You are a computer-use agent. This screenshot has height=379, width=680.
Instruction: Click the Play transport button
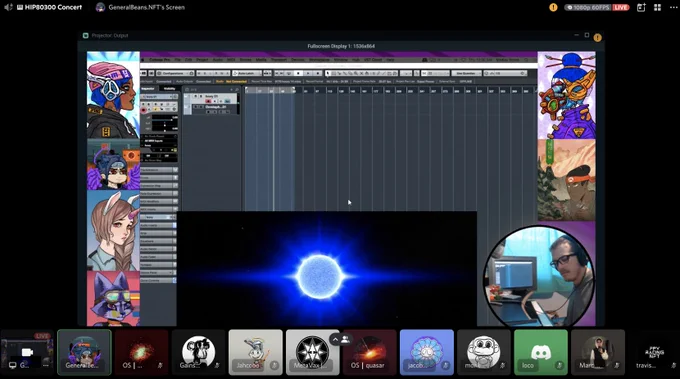308,73
